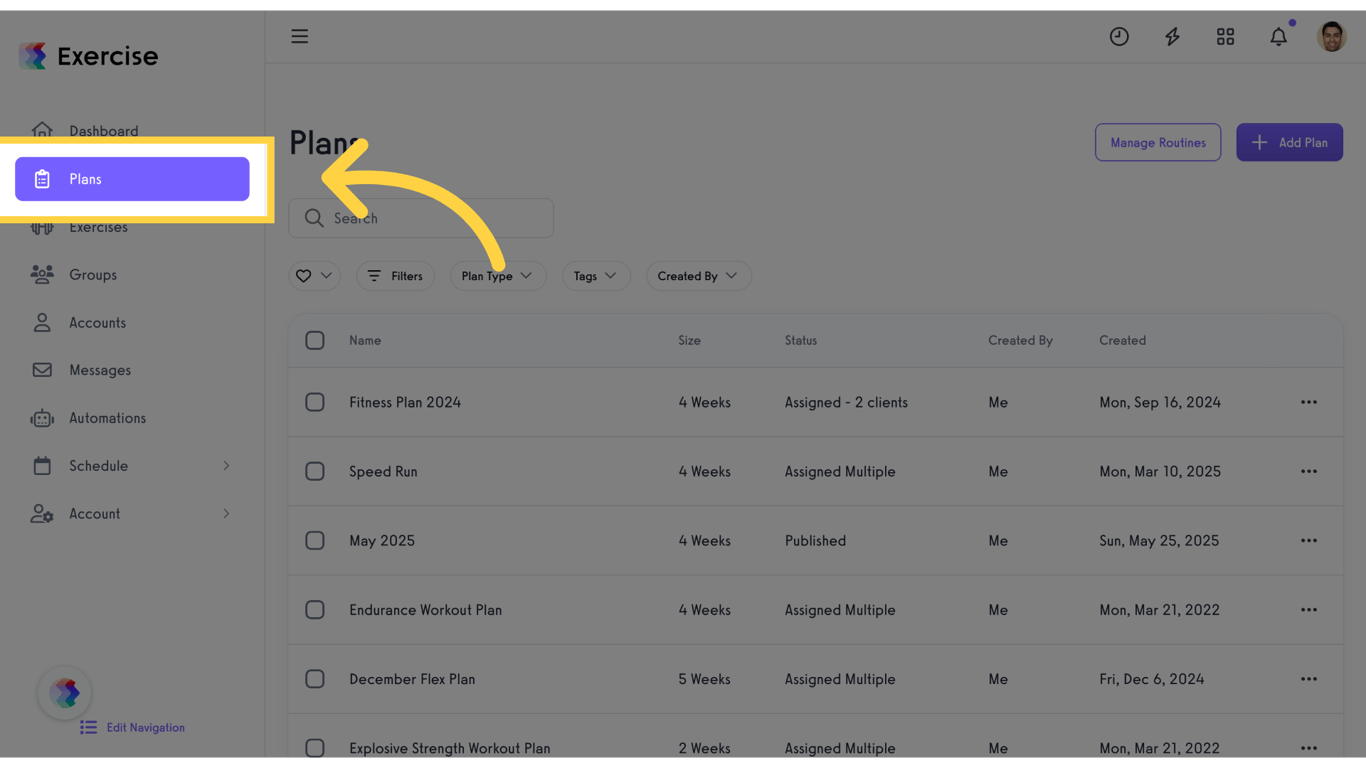This screenshot has height=768, width=1366.
Task: Open the Plan Type dropdown
Action: click(x=497, y=276)
